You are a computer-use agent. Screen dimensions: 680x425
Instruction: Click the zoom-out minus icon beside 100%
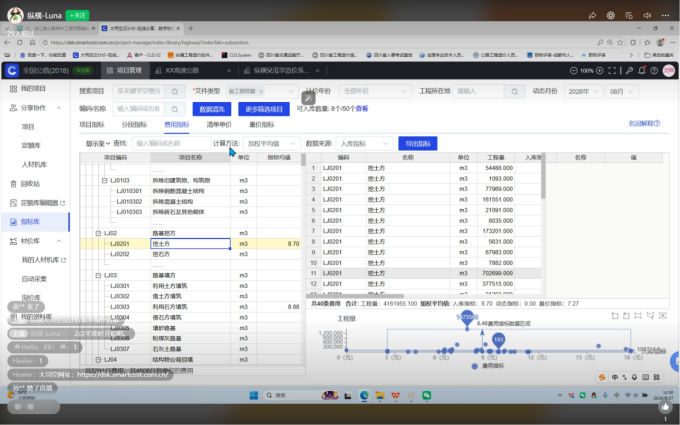pos(573,70)
